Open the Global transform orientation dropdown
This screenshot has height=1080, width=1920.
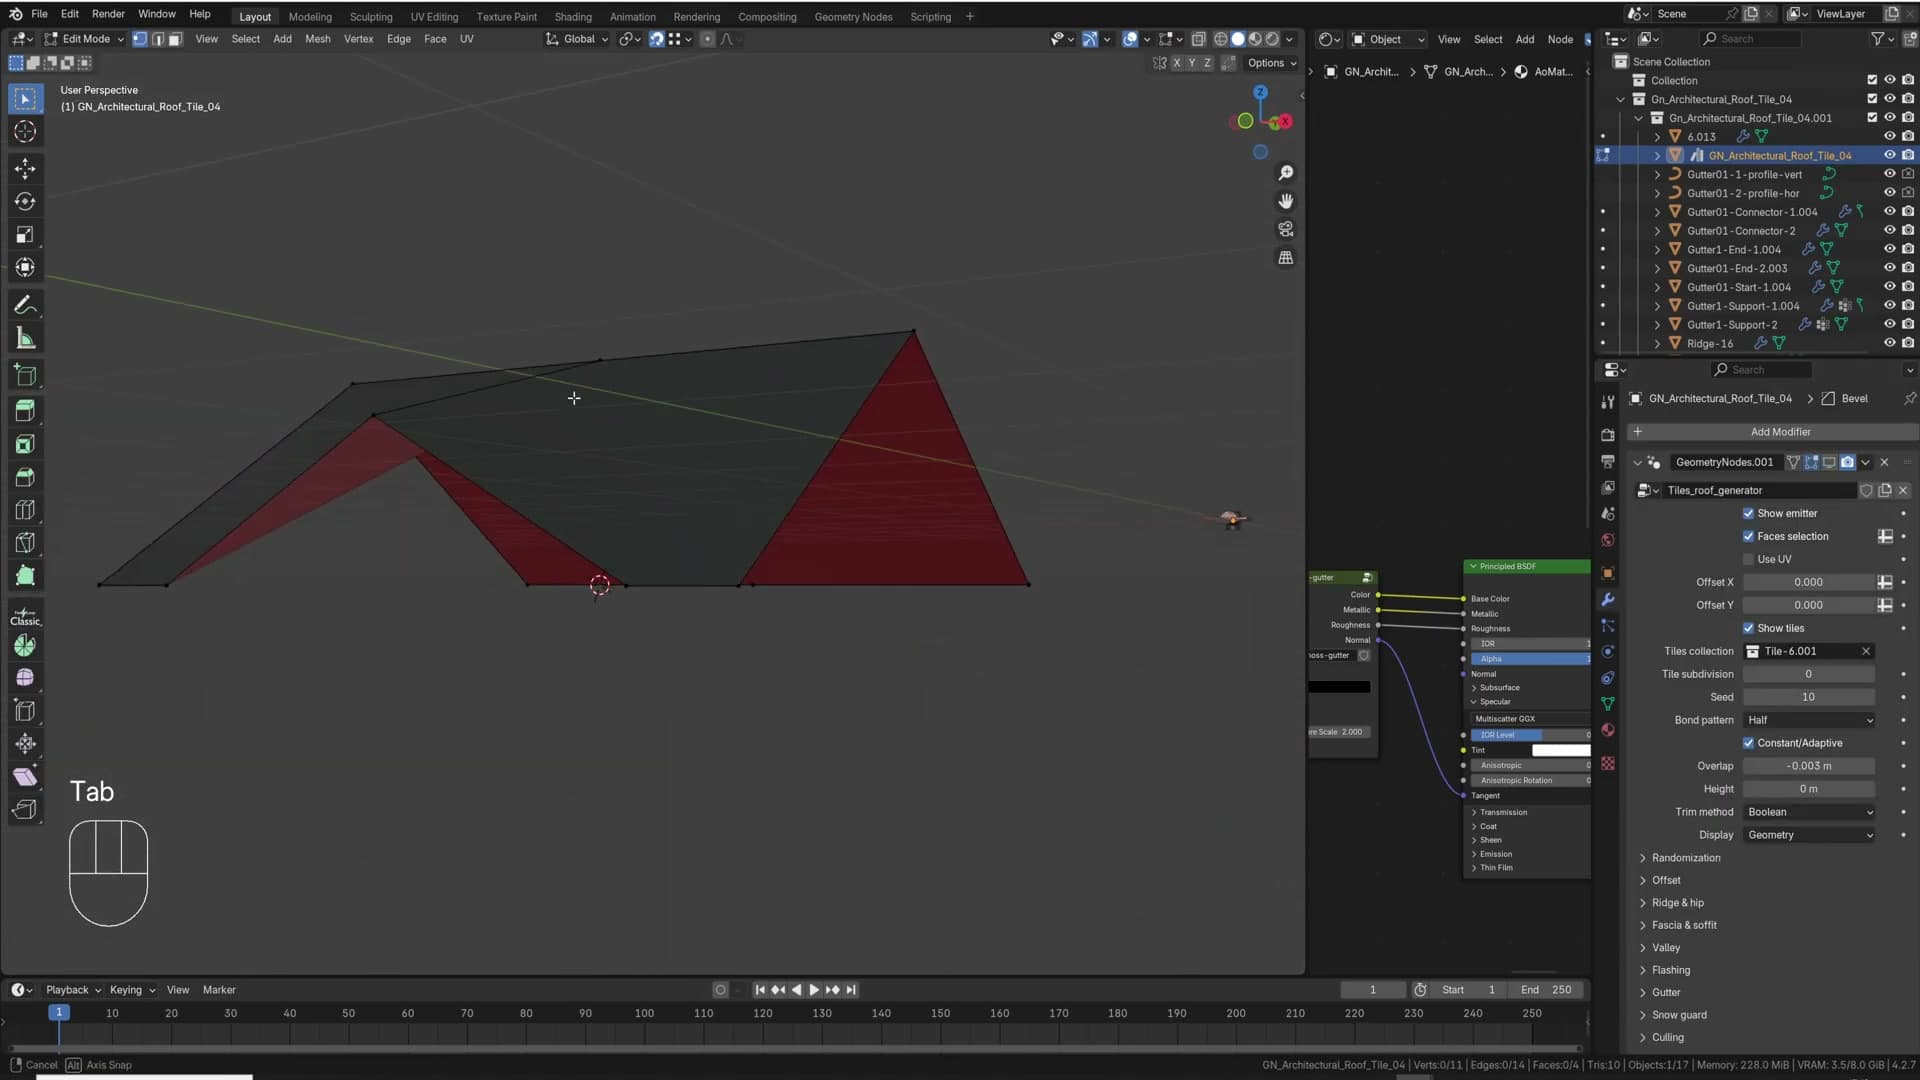577,39
